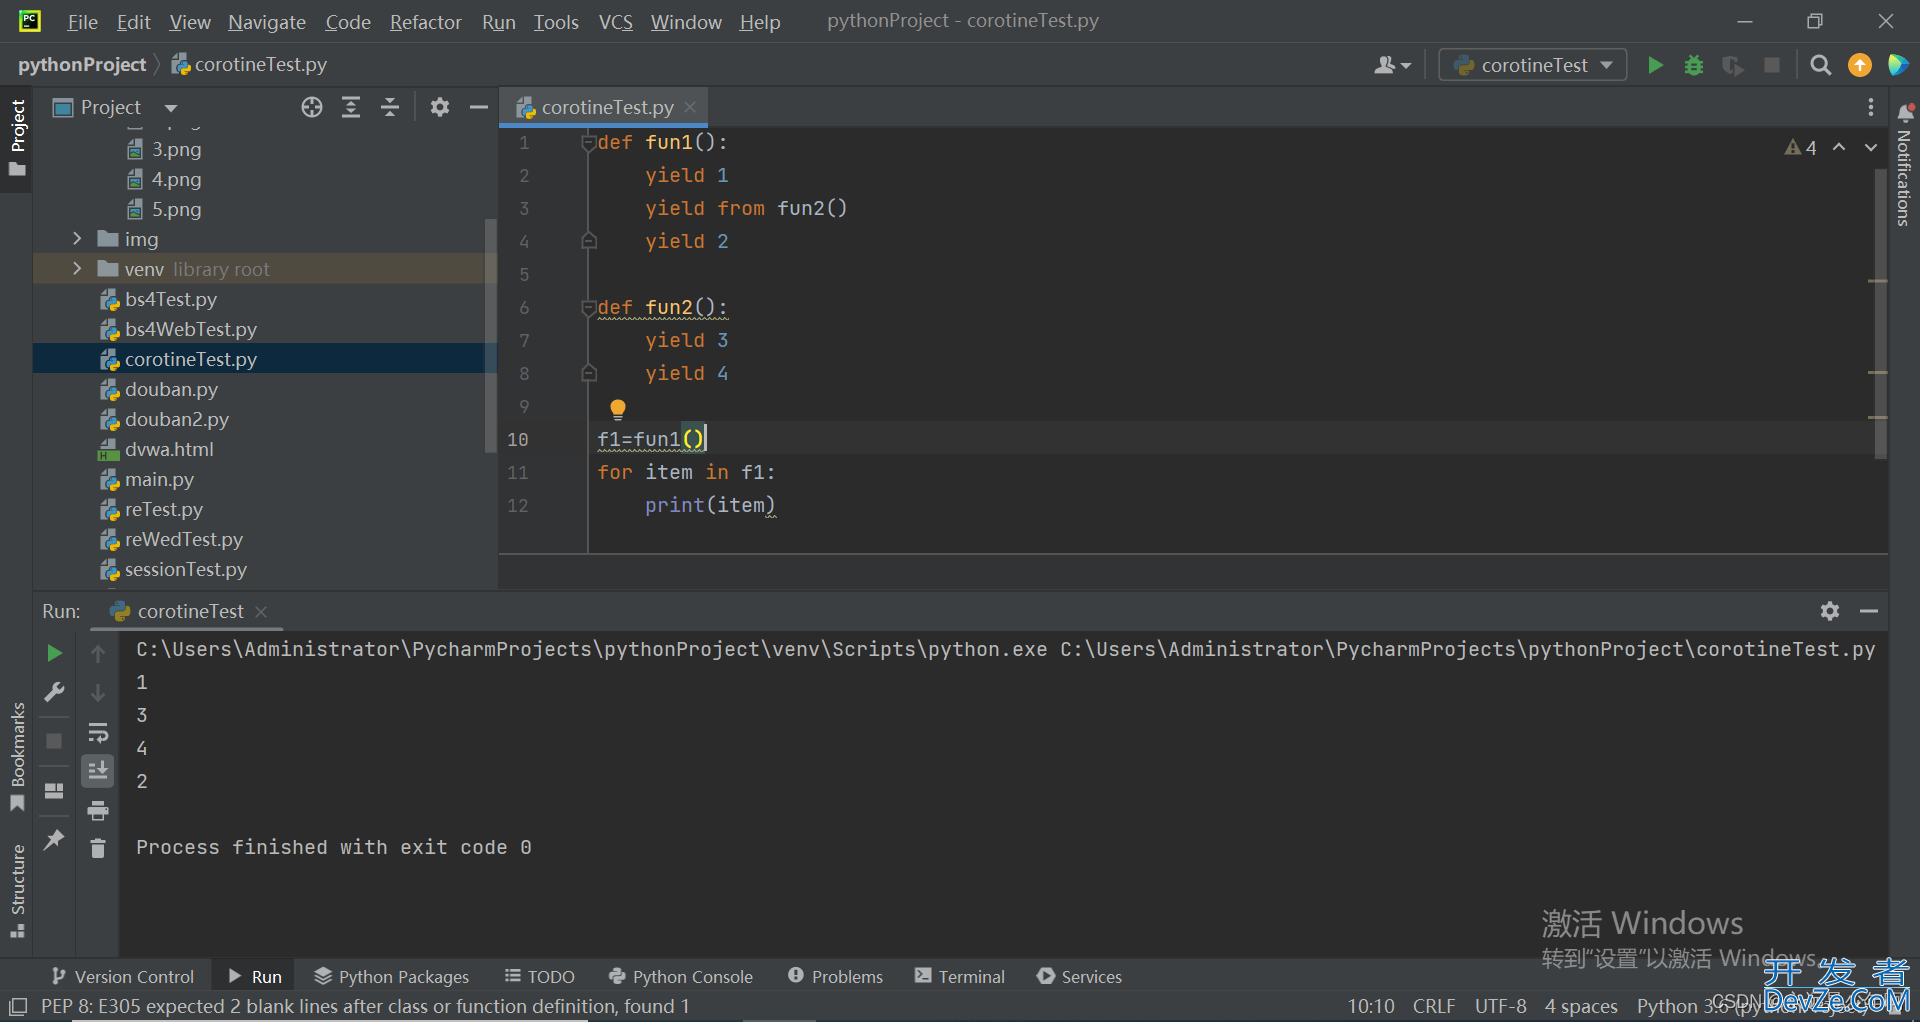
Task: Click the yellow lightbulb quick-fix icon
Action: tap(618, 408)
